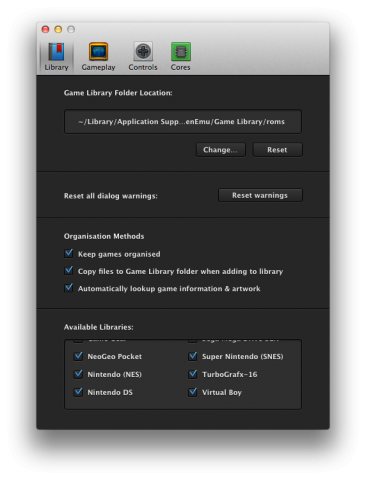
Task: Uncheck the Nintendo DS library
Action: click(x=78, y=392)
